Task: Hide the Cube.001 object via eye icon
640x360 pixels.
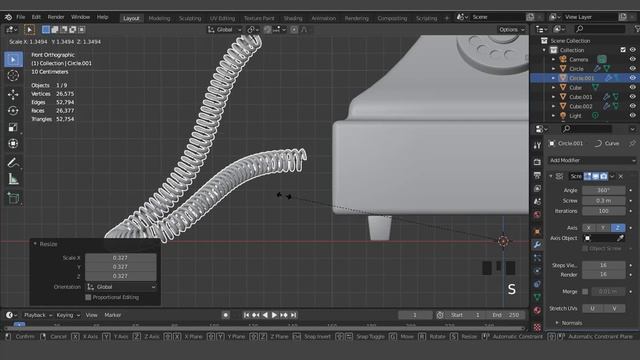Action: click(x=633, y=97)
